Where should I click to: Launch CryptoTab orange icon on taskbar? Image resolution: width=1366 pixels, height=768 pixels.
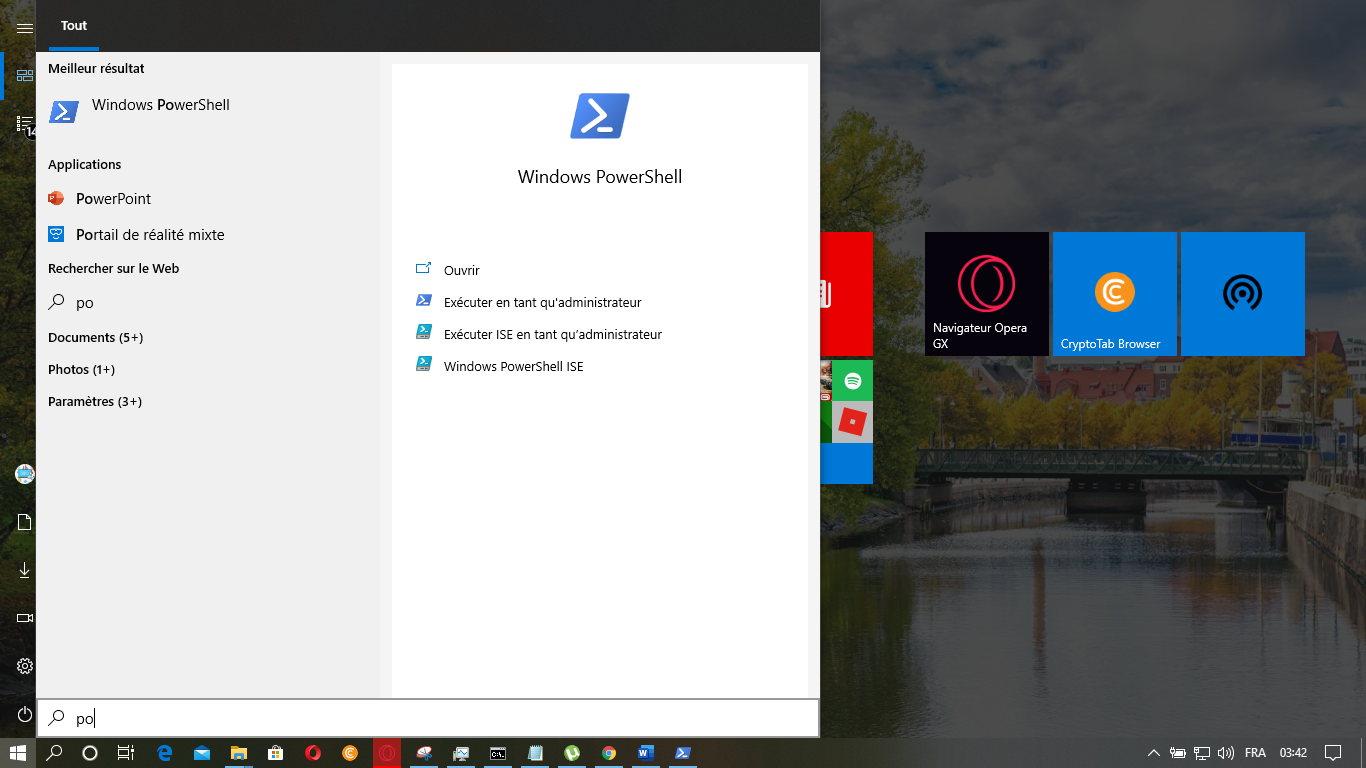(350, 753)
